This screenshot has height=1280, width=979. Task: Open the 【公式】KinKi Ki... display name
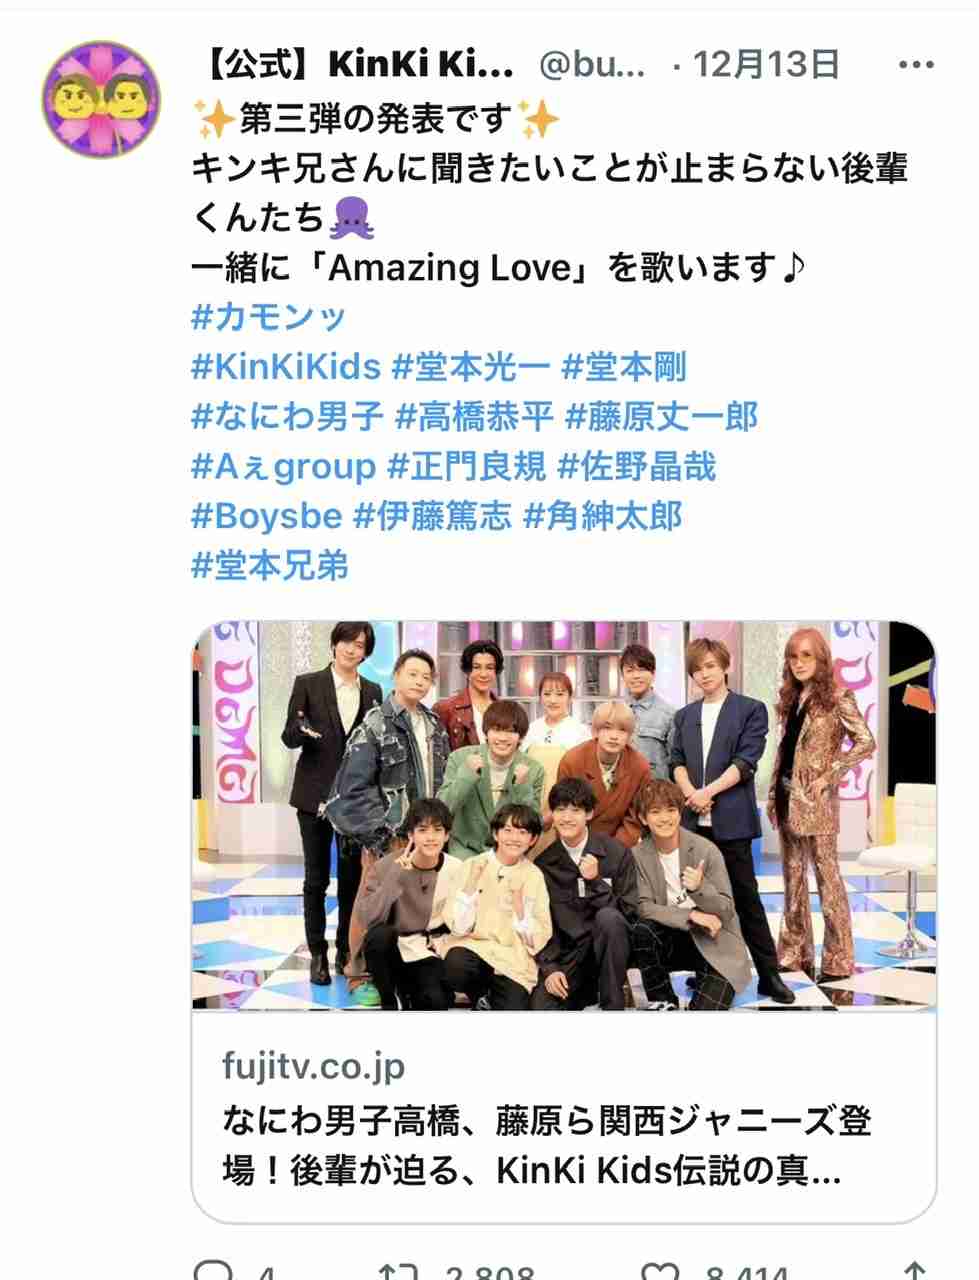(354, 66)
